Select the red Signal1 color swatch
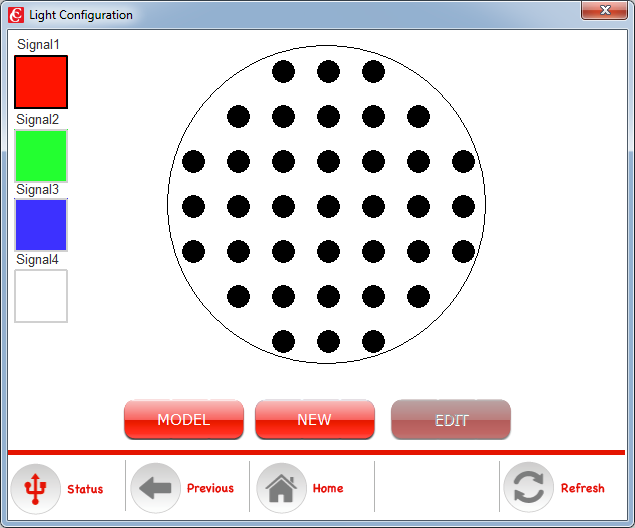This screenshot has height=528, width=635. (41, 82)
